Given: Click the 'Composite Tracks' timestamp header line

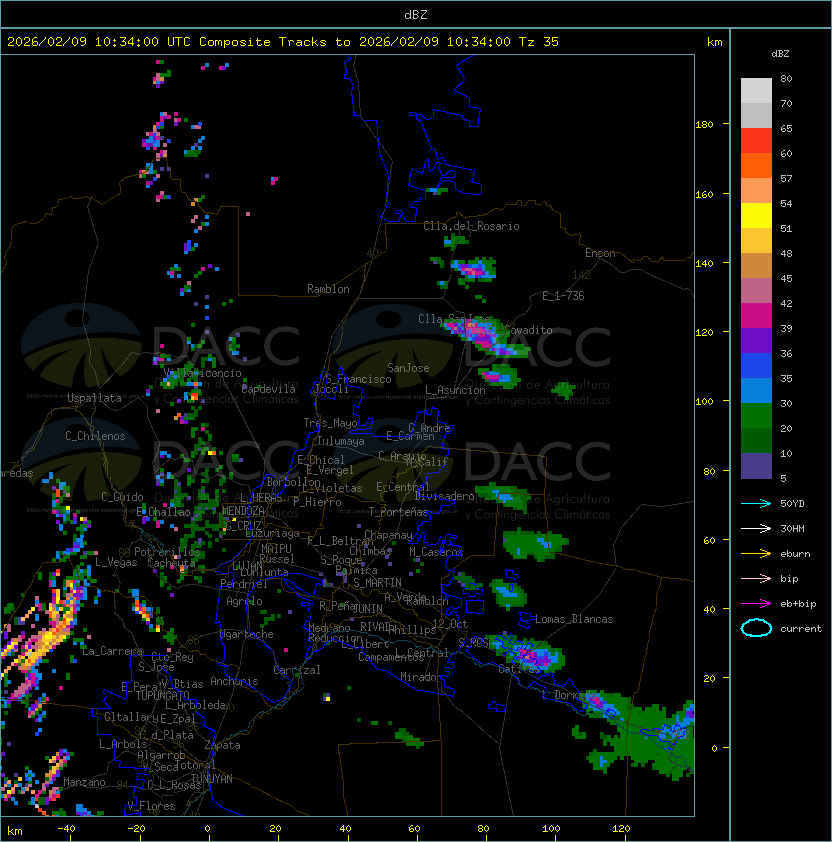Looking at the screenshot, I should [283, 41].
